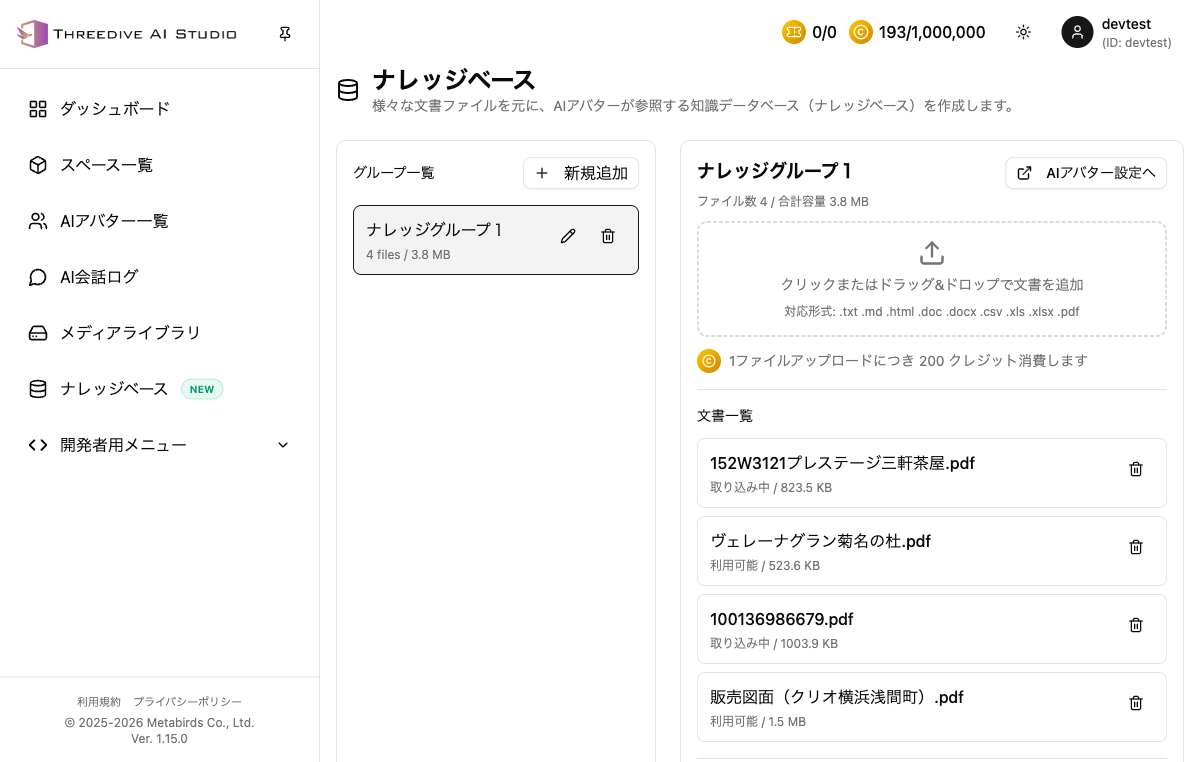Click the 文書一覧 heading
Image resolution: width=1200 pixels, height=762 pixels.
coord(725,415)
